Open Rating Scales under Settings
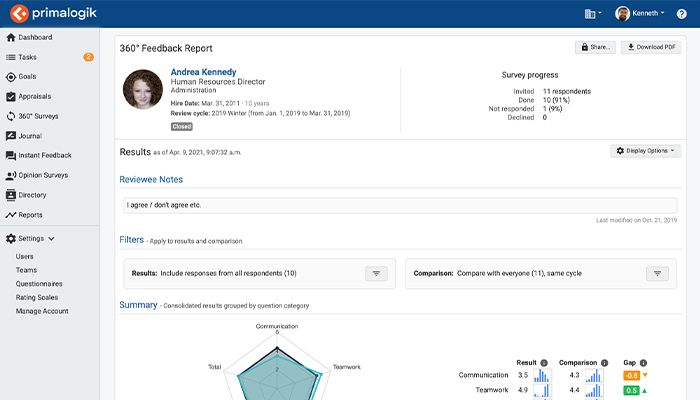The width and height of the screenshot is (700, 400). (37, 297)
